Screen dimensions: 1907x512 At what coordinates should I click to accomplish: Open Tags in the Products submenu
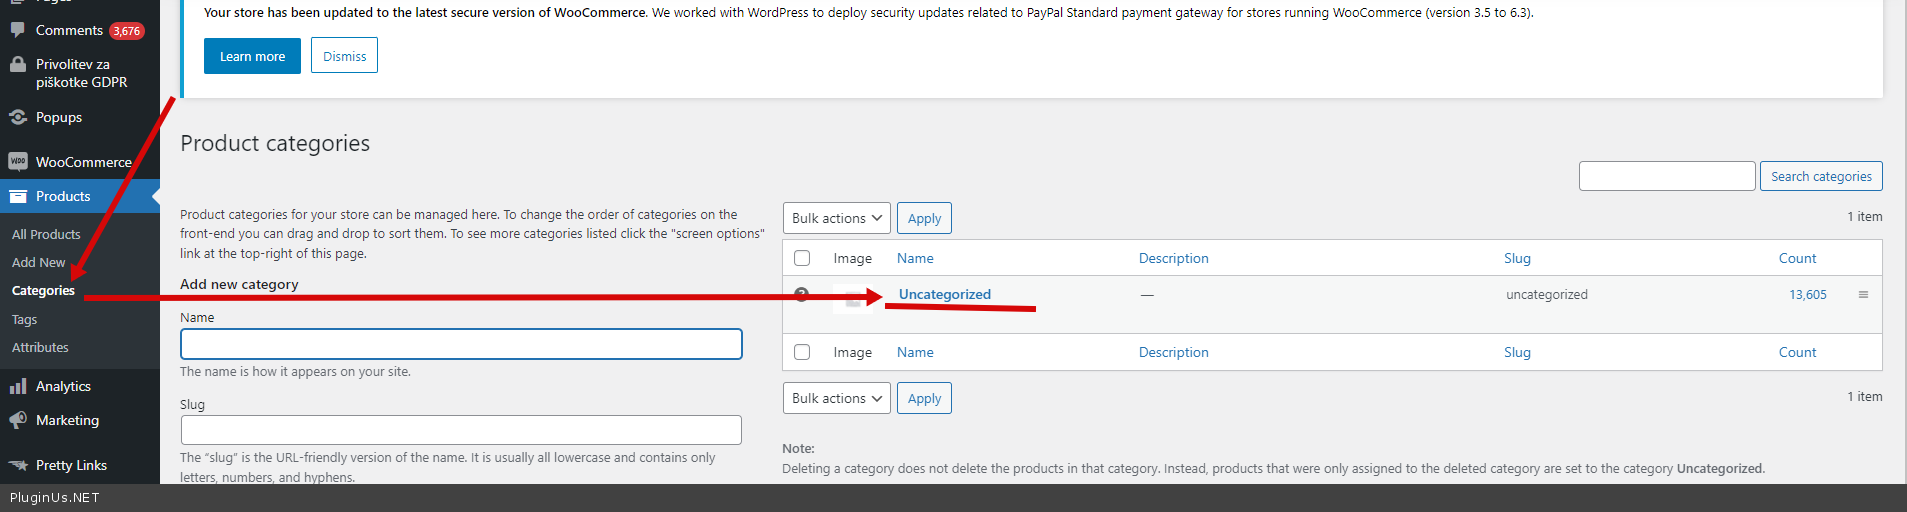point(25,320)
